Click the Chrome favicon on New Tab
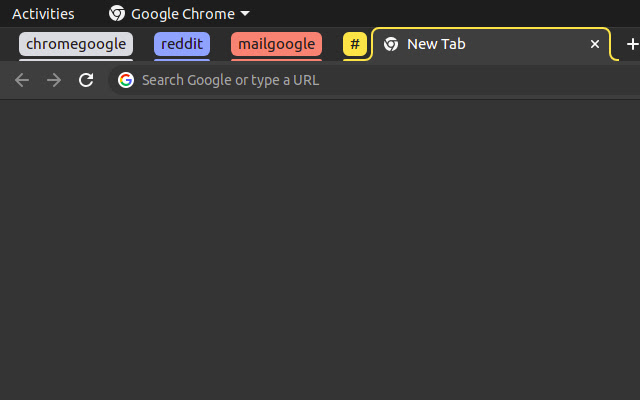This screenshot has height=400, width=640. [x=391, y=44]
